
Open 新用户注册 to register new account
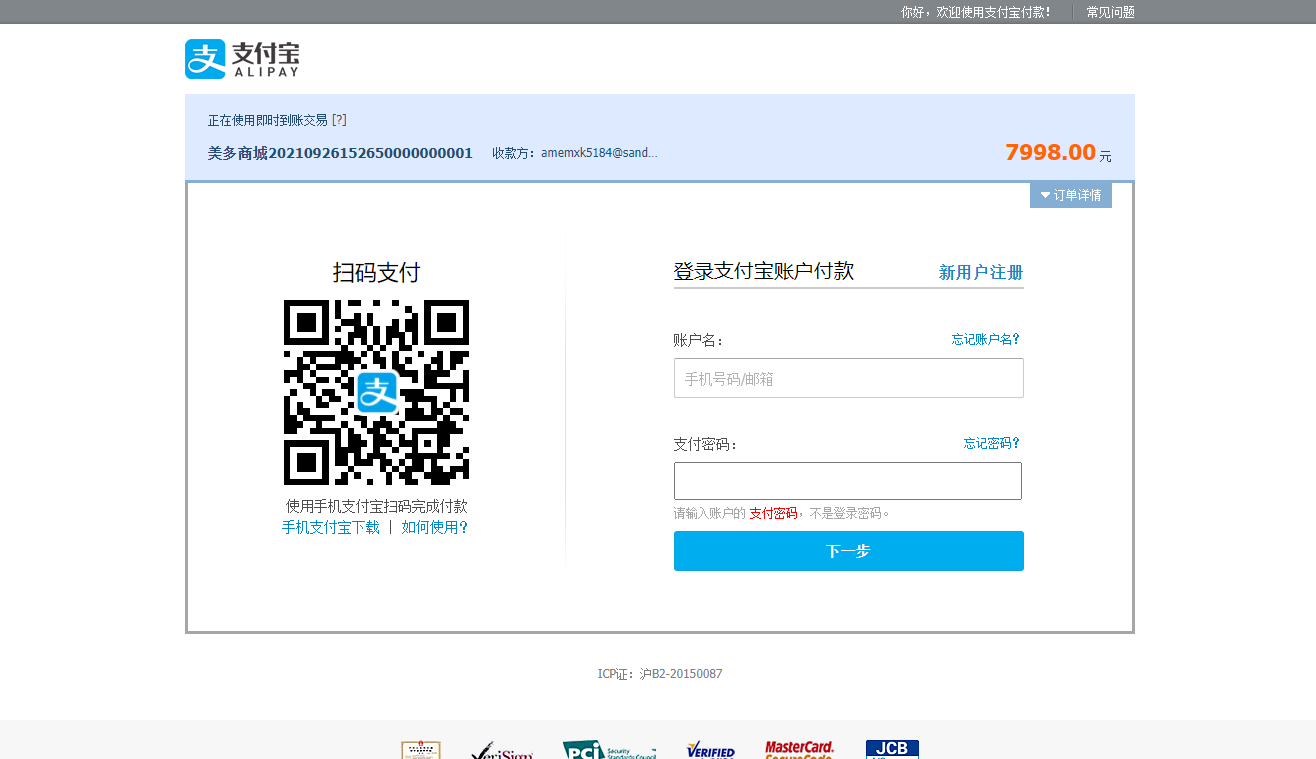(980, 272)
